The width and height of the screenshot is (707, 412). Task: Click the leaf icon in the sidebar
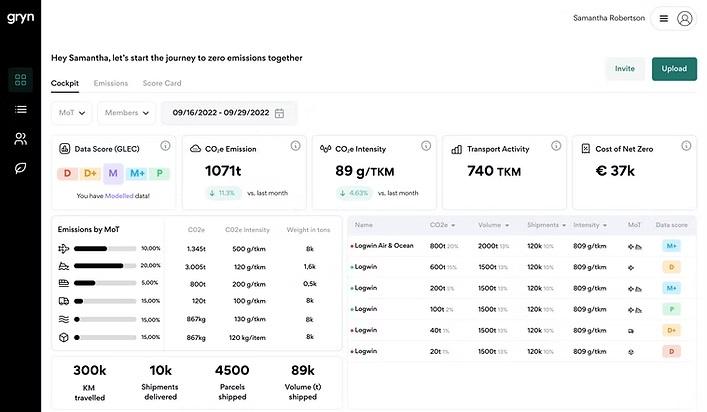[x=20, y=168]
